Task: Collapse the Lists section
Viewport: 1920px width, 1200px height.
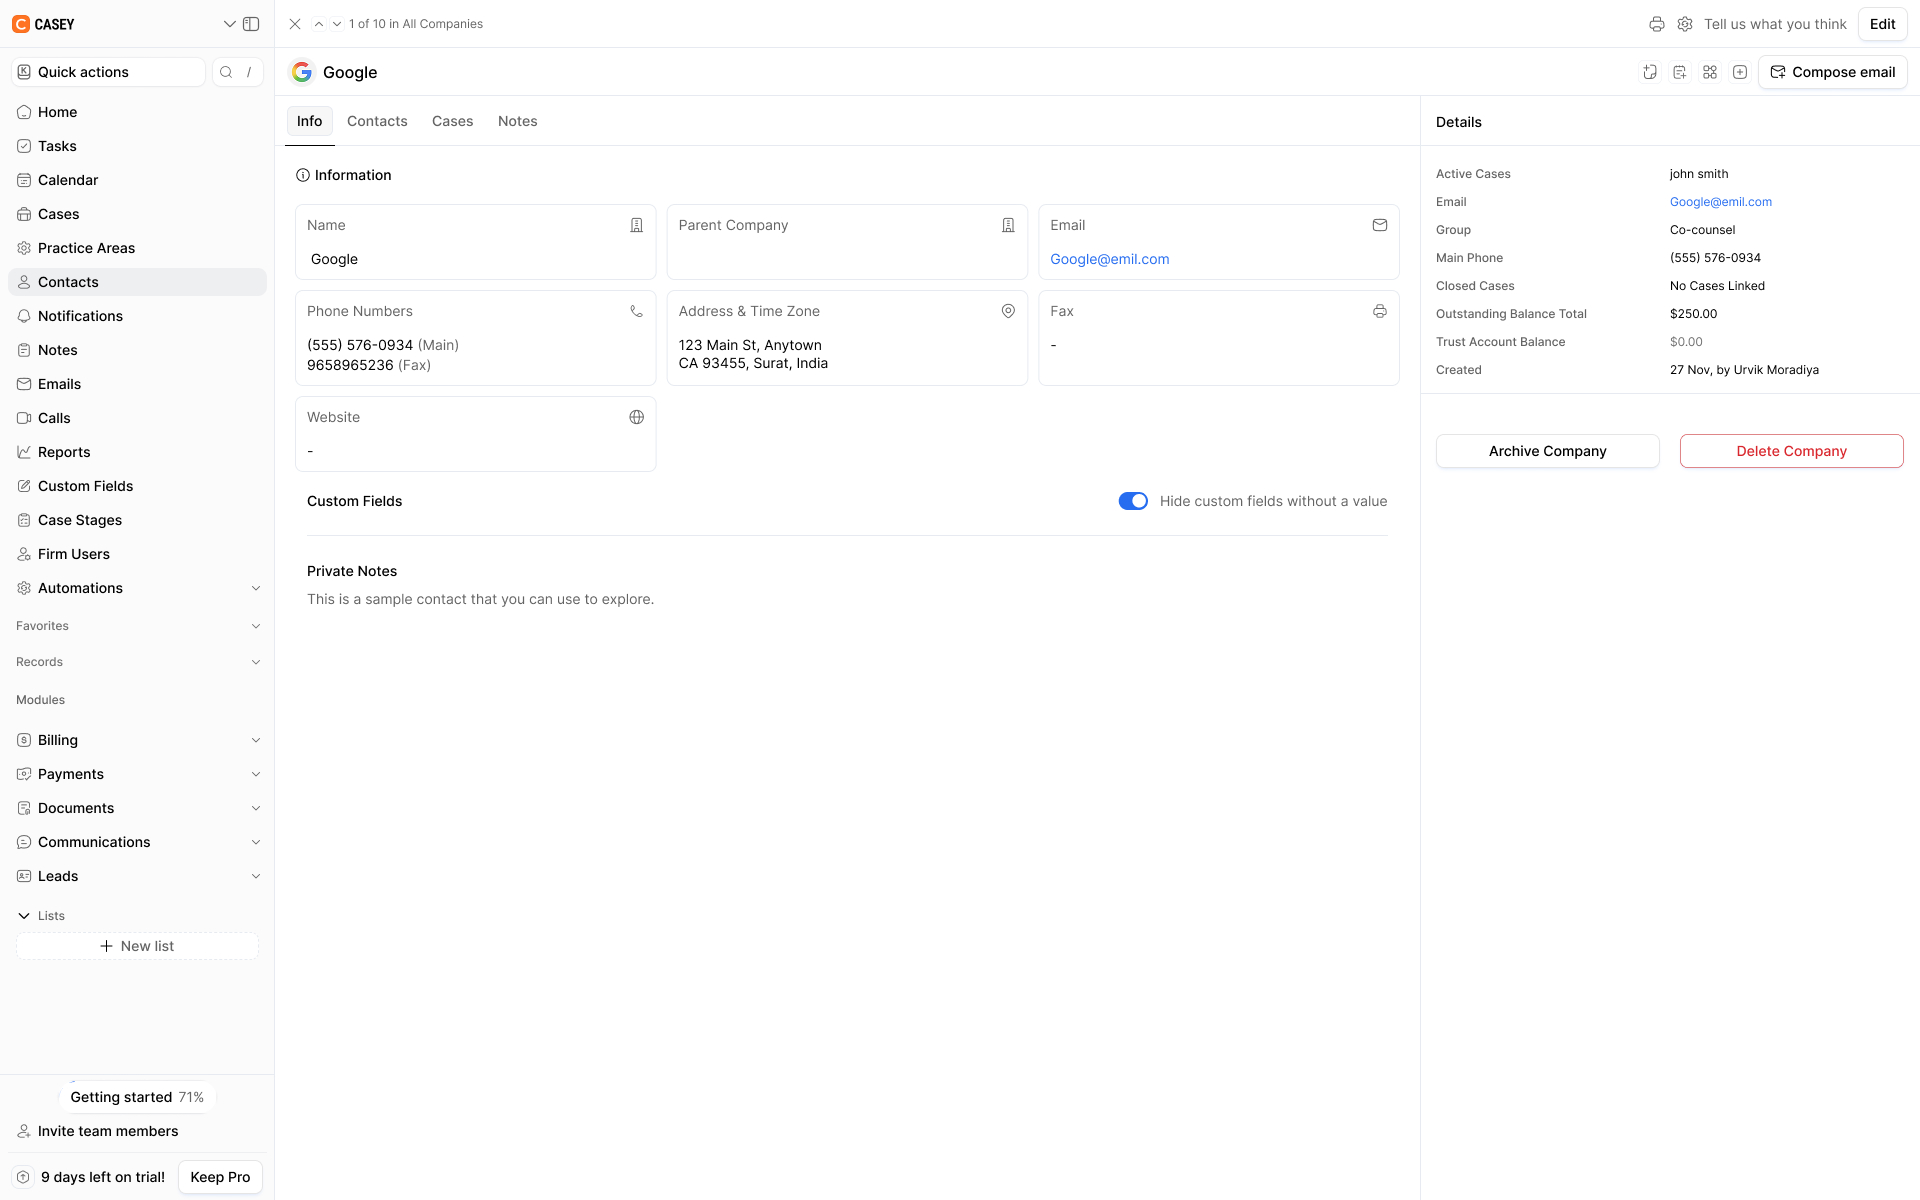Action: 24,916
